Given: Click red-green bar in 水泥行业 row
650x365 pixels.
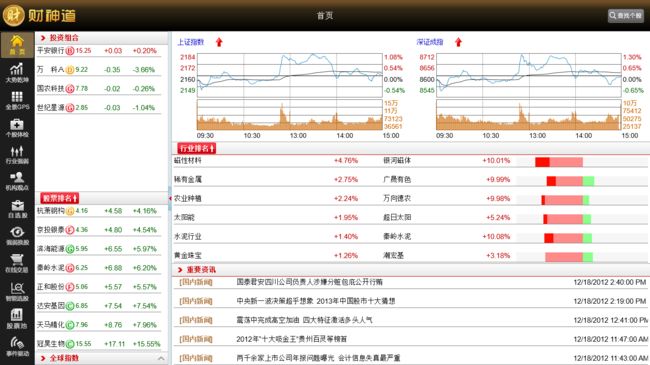Looking at the screenshot, I should pos(568,238).
